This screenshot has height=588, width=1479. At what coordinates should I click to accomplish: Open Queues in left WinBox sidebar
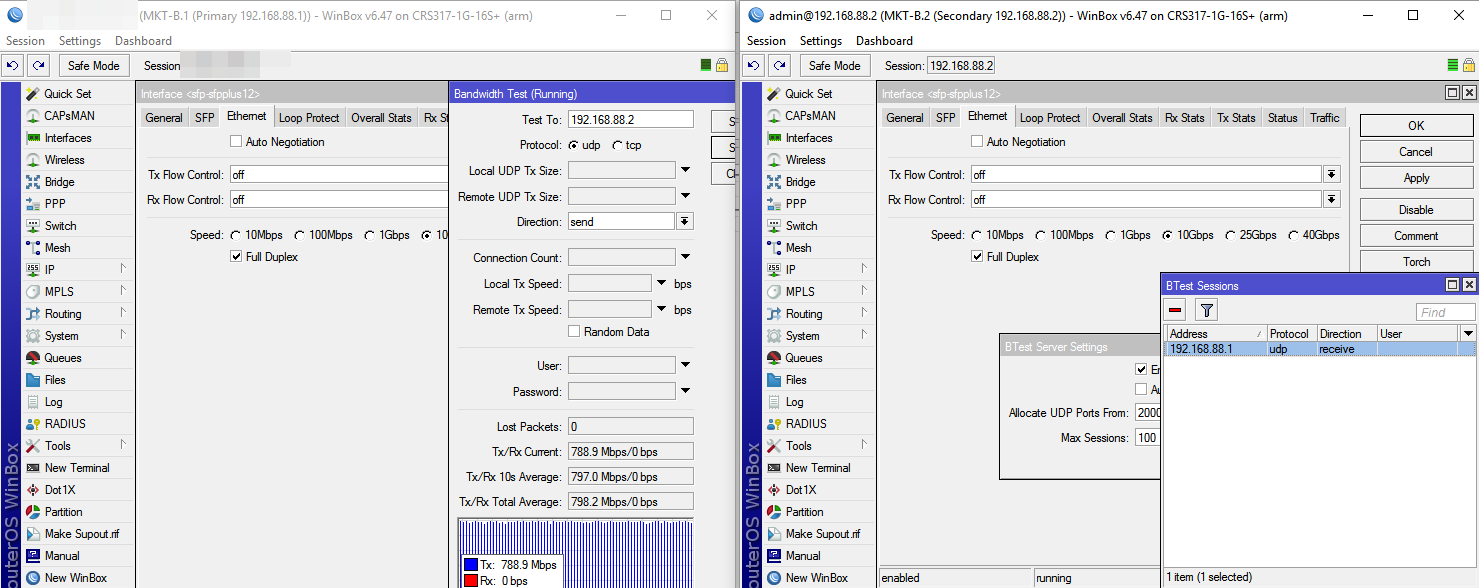pyautogui.click(x=62, y=358)
